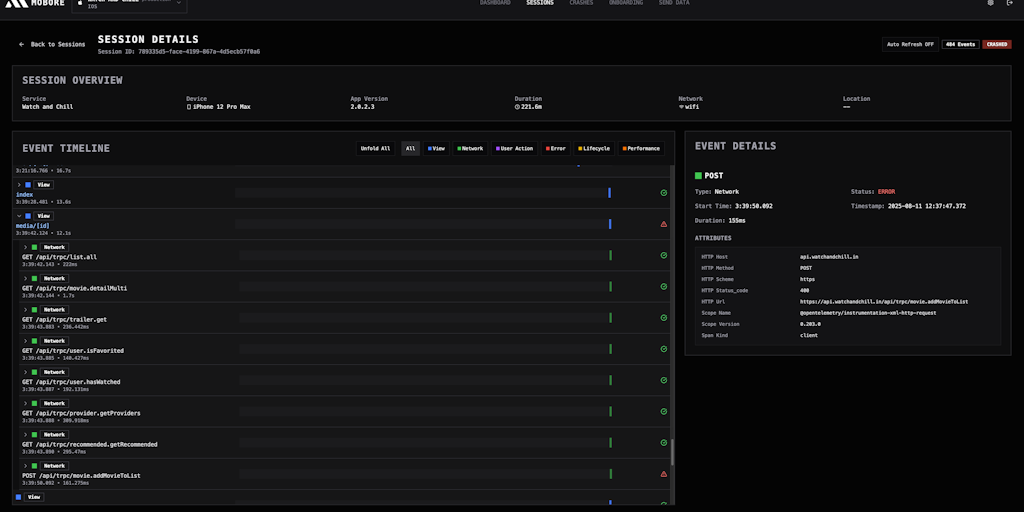Enable the Error event filter
1024x512 pixels.
pos(555,148)
